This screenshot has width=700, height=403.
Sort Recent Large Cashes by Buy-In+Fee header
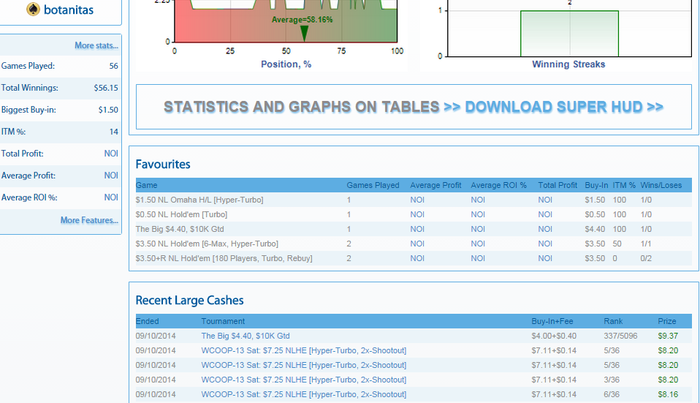552,321
